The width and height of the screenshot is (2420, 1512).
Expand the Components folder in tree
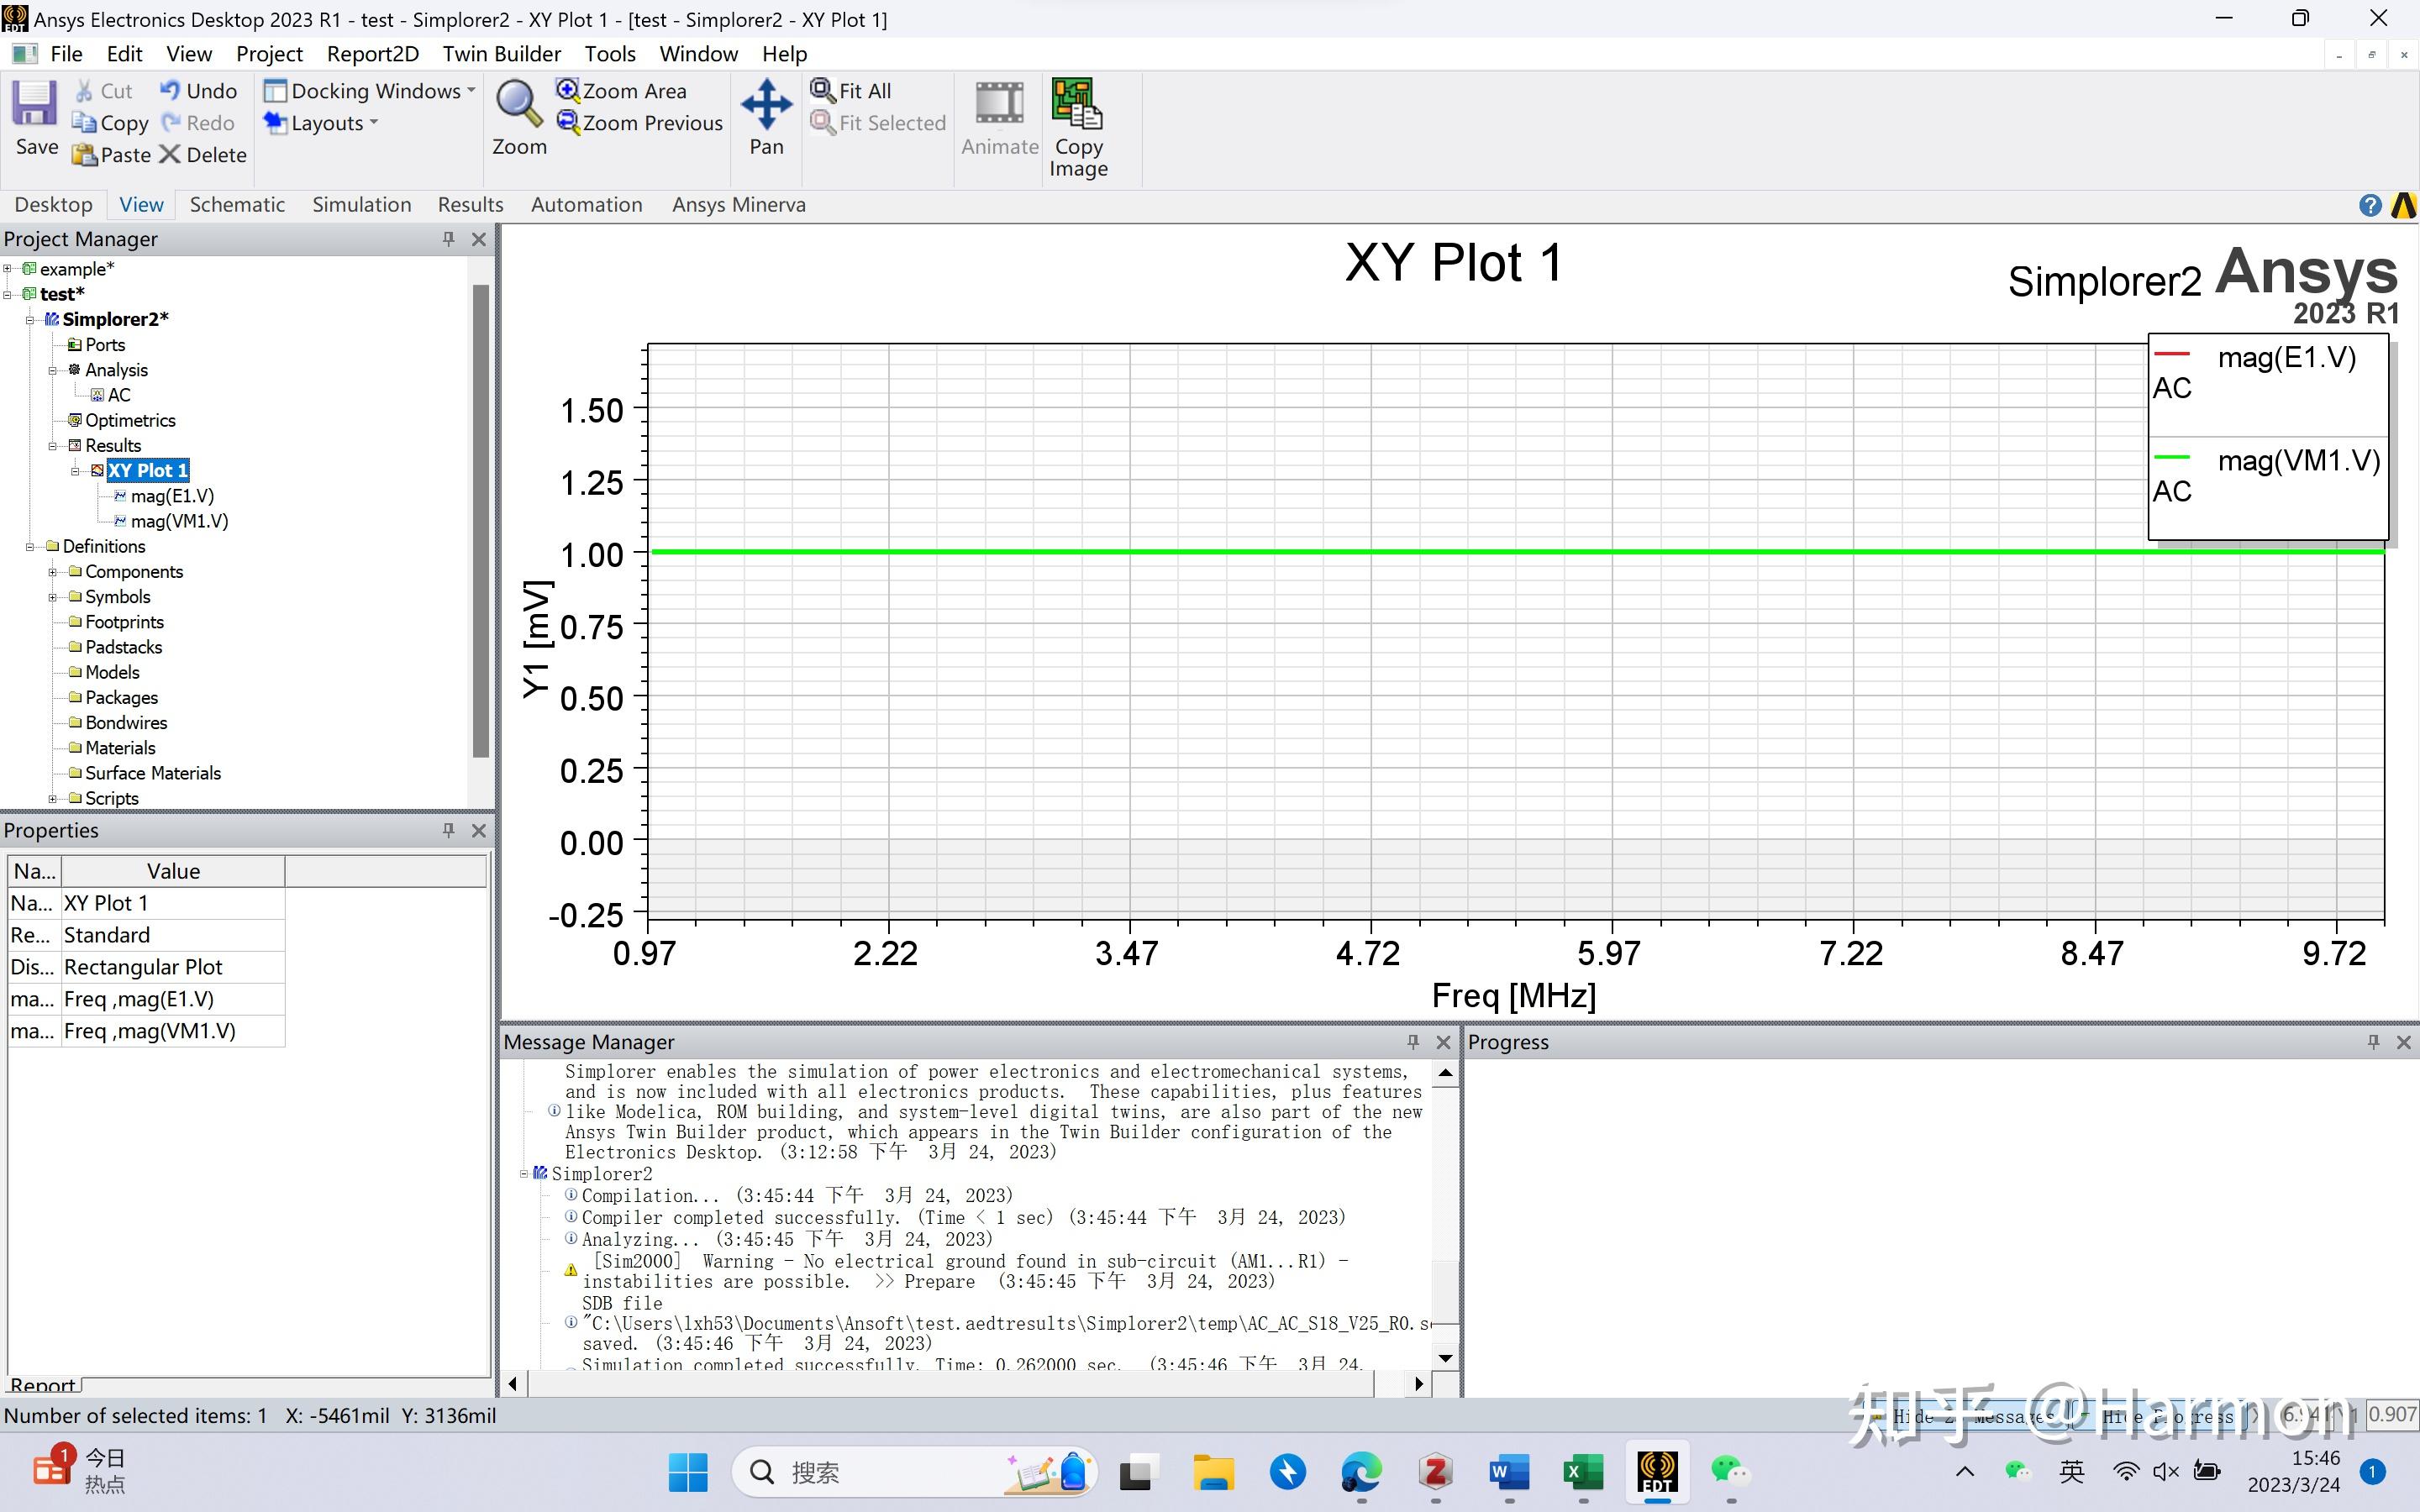53,572
